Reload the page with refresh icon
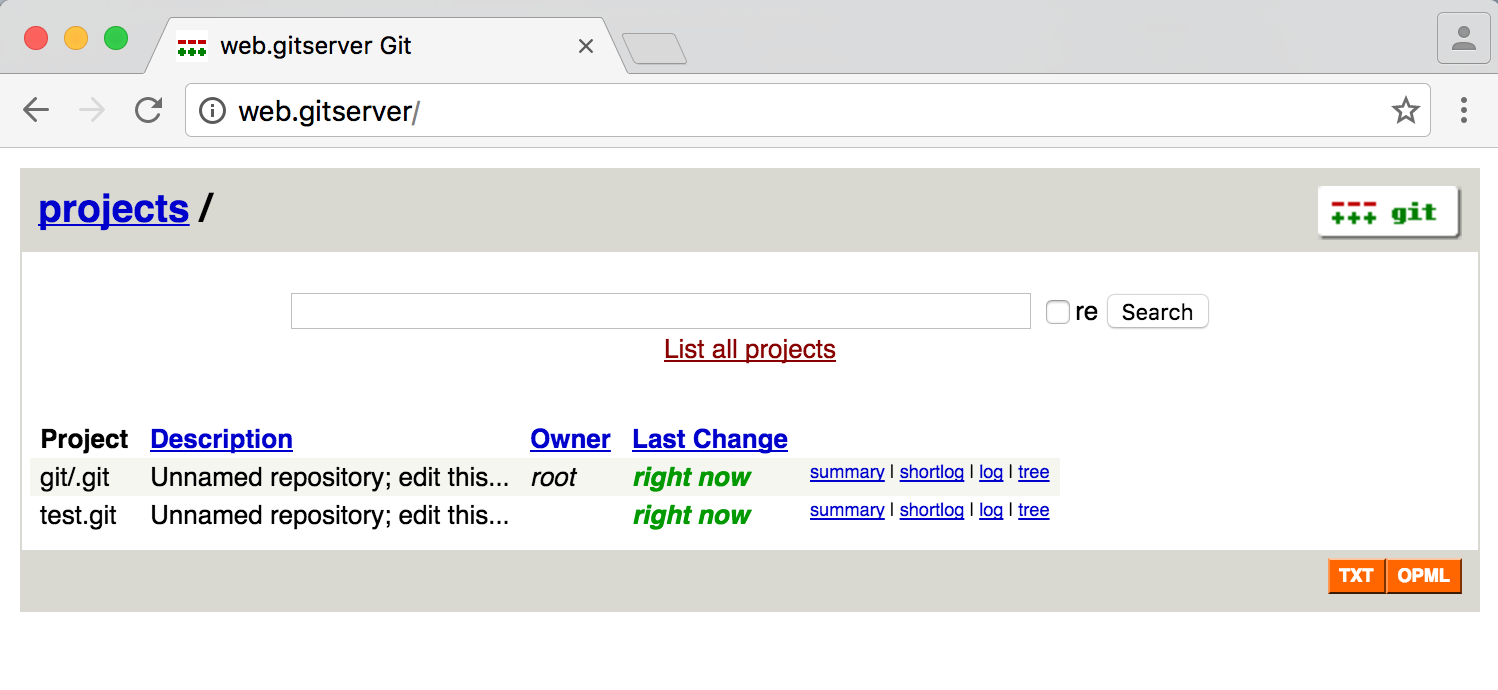The height and width of the screenshot is (690, 1498). (x=149, y=110)
